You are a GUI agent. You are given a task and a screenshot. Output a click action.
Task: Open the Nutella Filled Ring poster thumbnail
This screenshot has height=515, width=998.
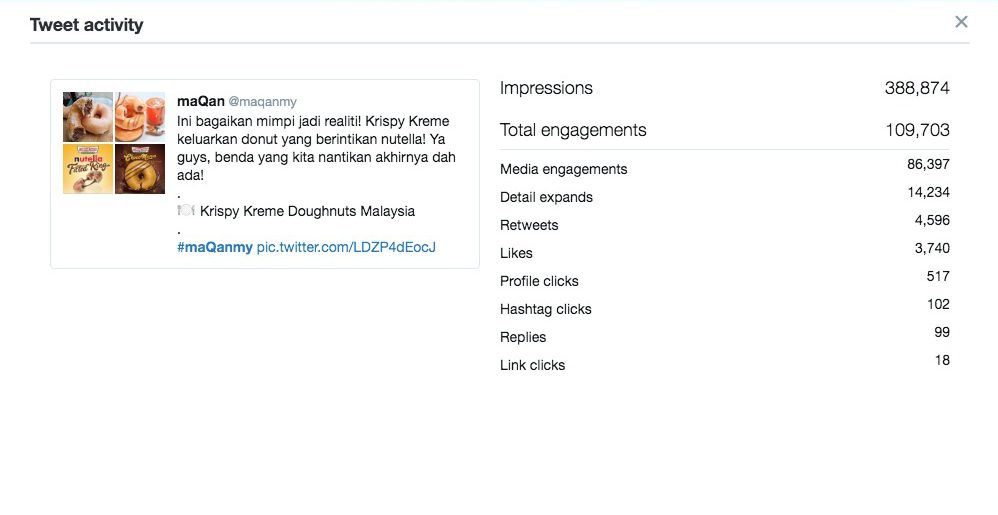[x=88, y=169]
